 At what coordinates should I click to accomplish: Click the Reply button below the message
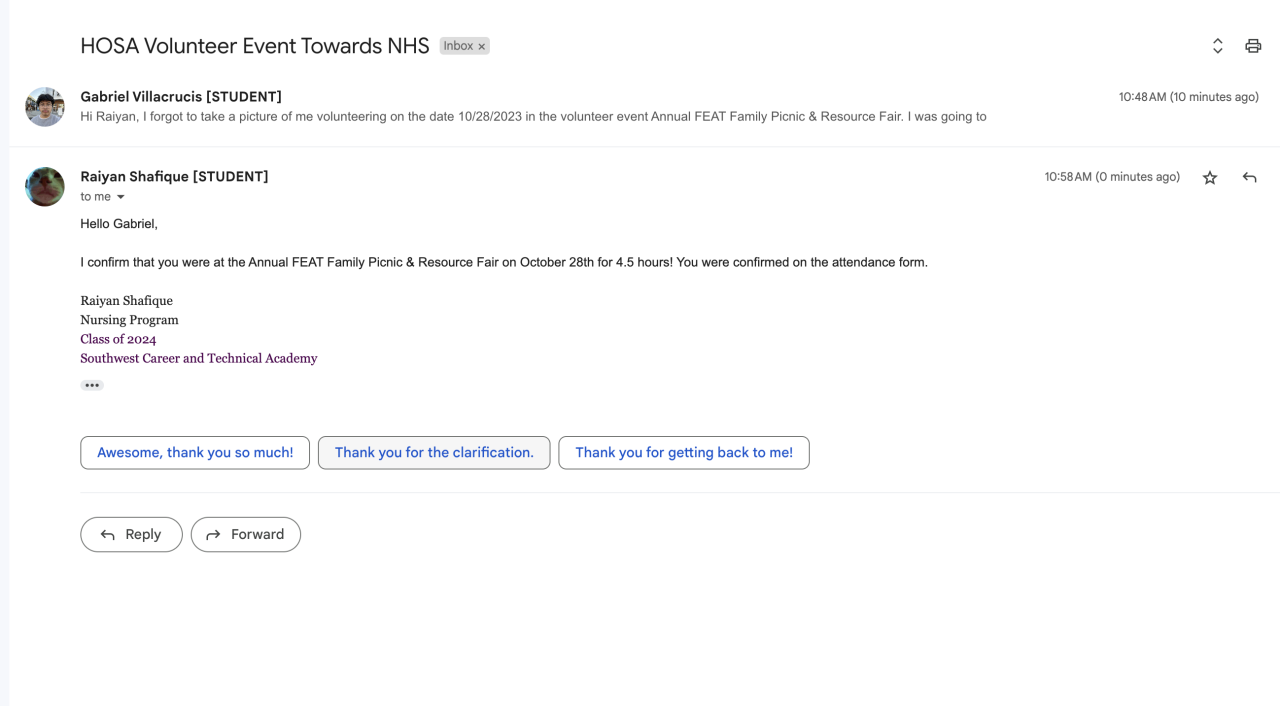[131, 535]
